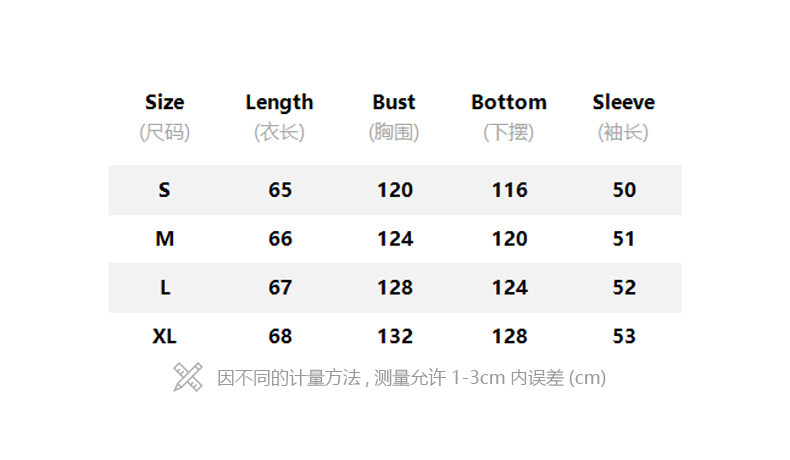Image resolution: width=790 pixels, height=460 pixels.
Task: Click the Bottom column header
Action: point(509,102)
